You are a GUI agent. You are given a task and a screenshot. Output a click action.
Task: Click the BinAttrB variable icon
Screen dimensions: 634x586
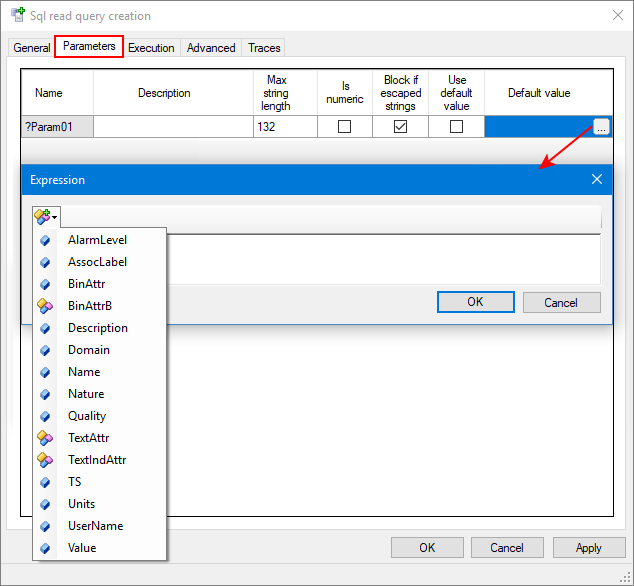45,306
